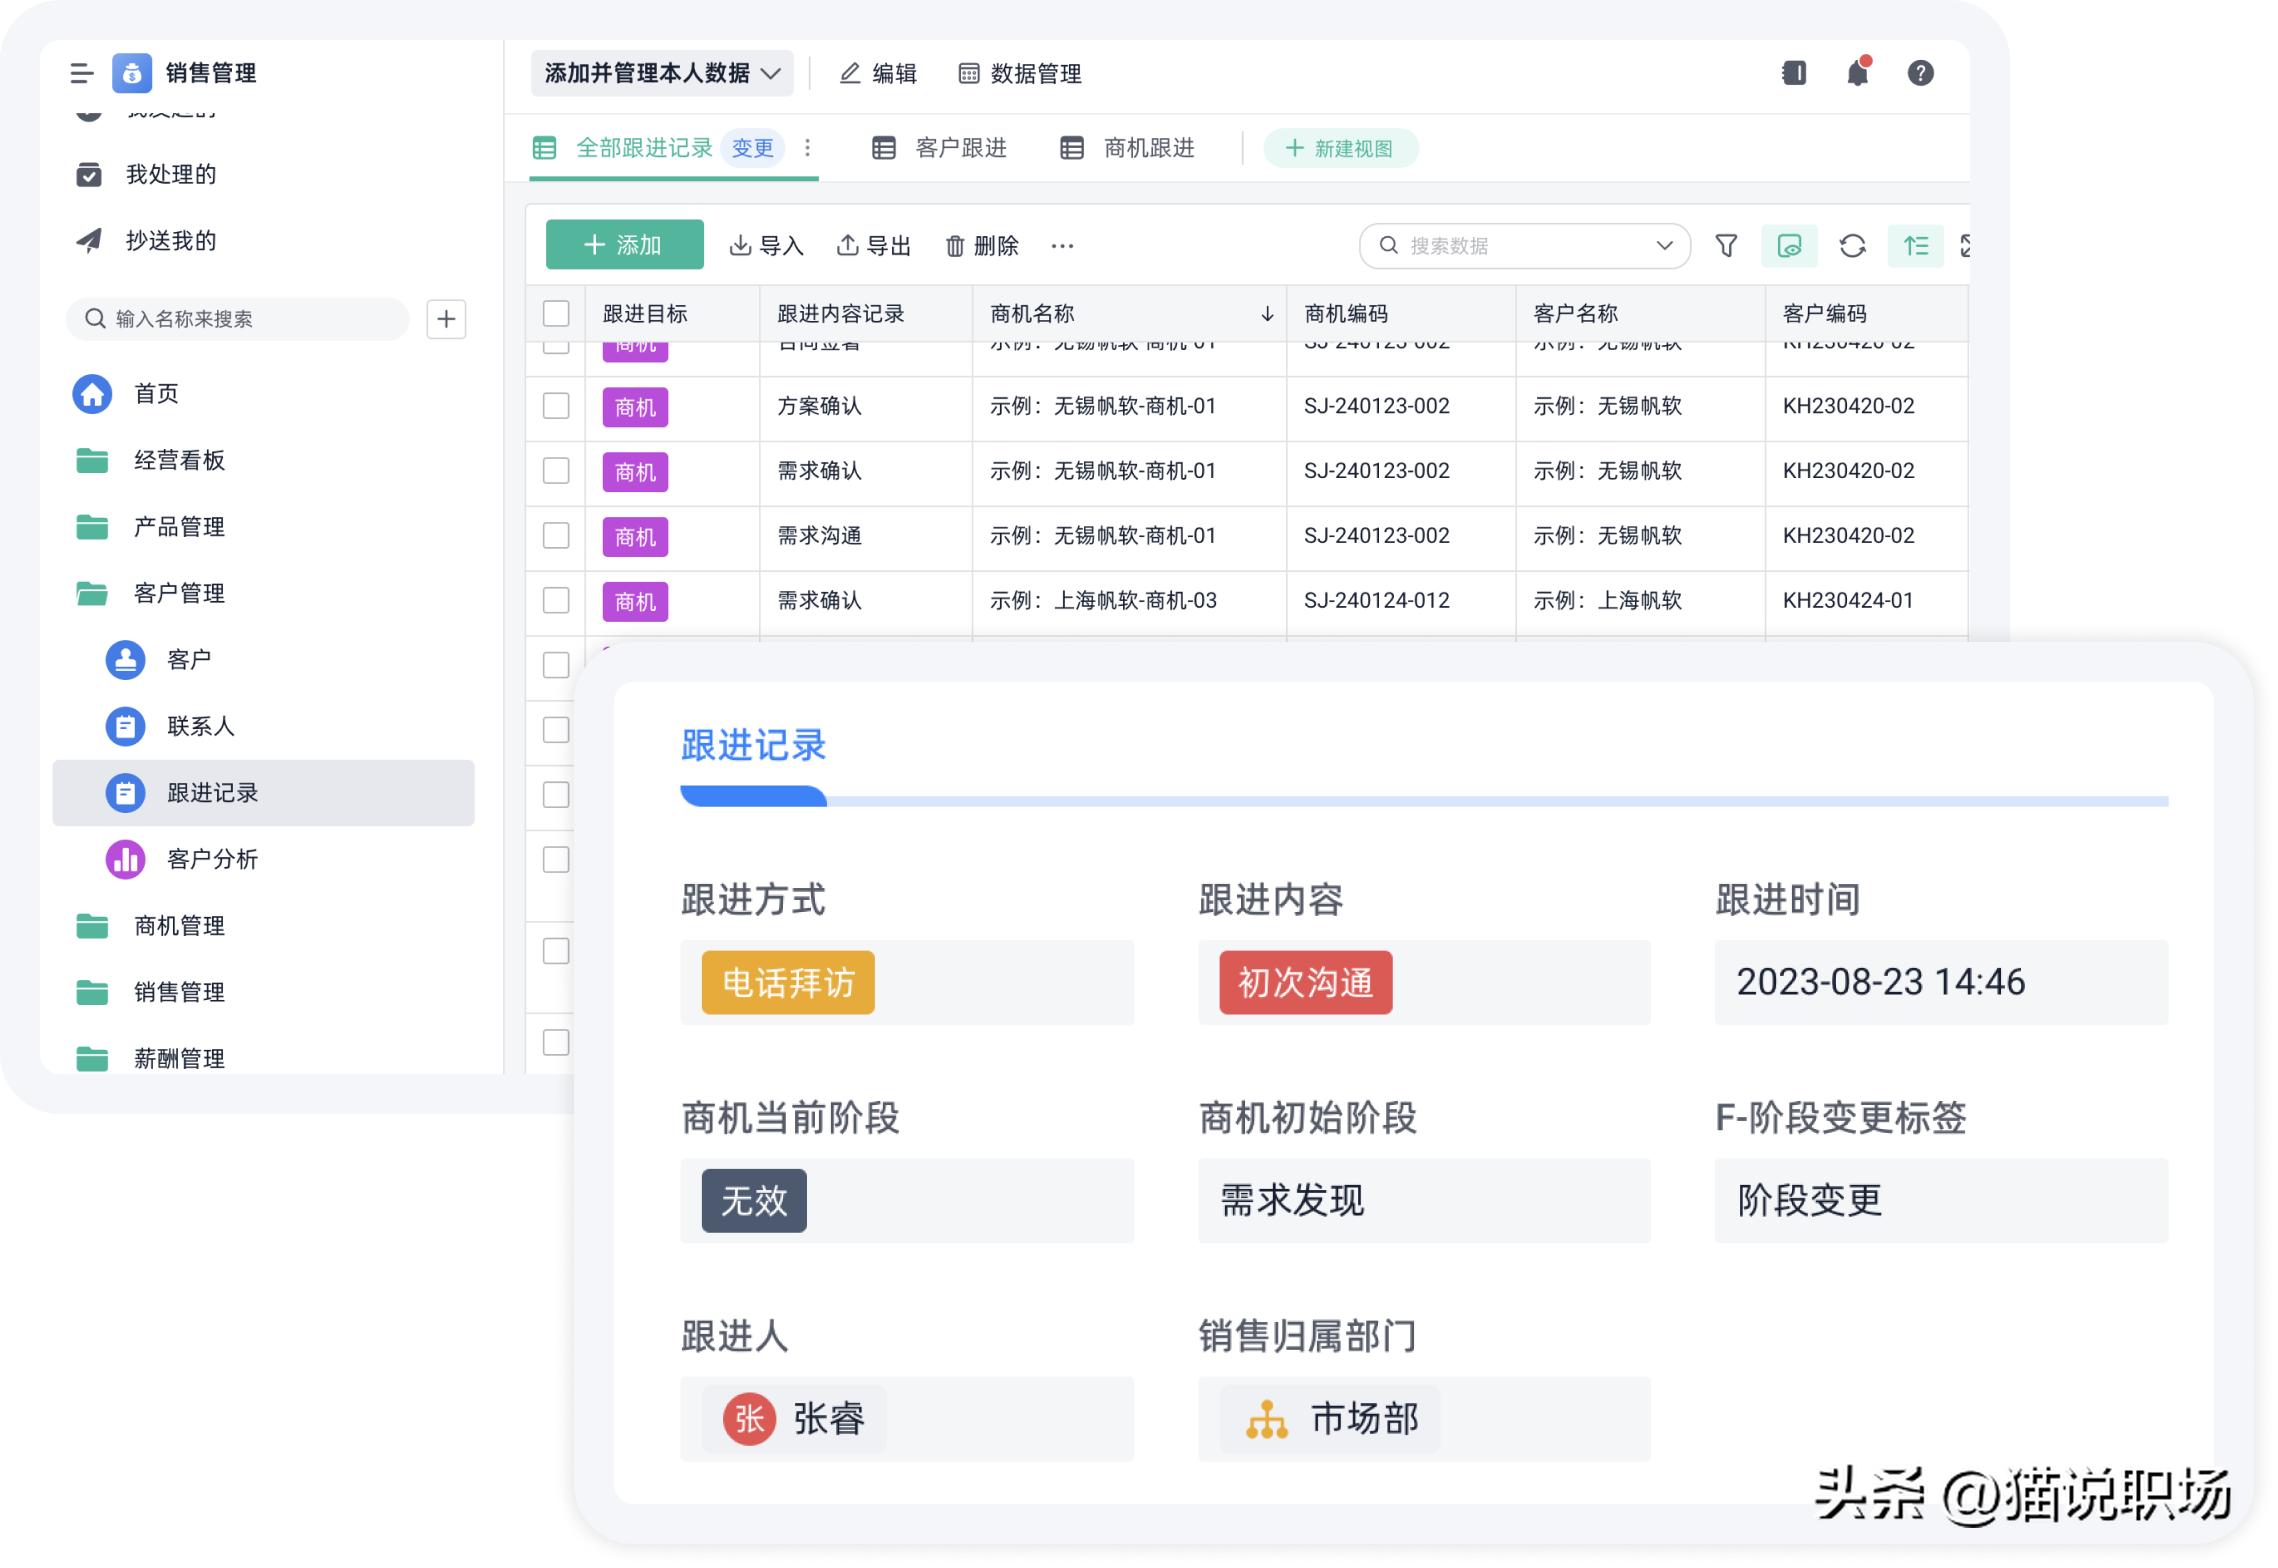
Task: Open the 跟进记录 item in the sidebar
Action: pyautogui.click(x=211, y=792)
